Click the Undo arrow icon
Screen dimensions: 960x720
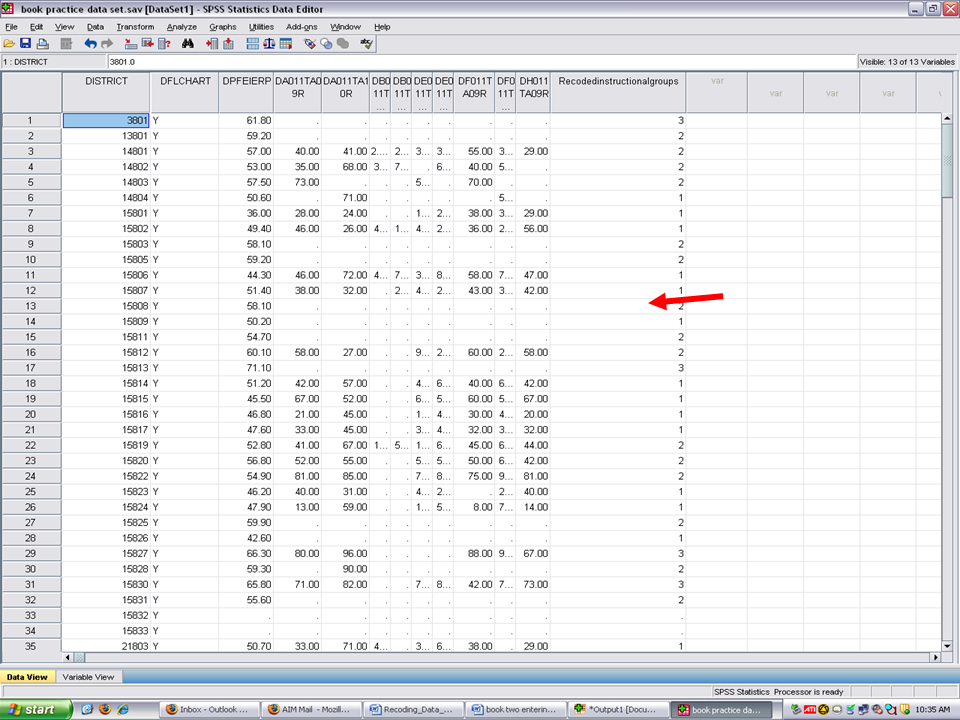(x=90, y=44)
